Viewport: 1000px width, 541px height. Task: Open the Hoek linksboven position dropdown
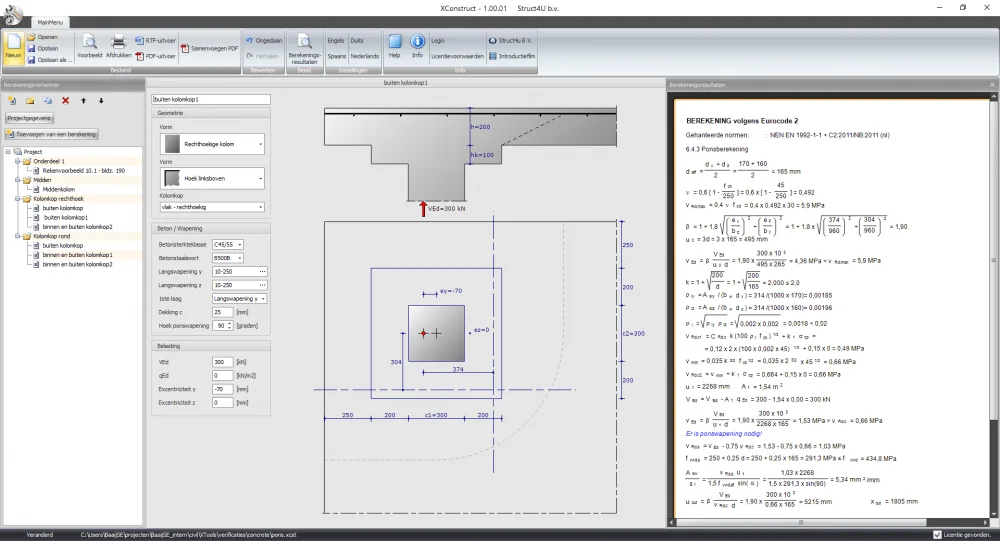pyautogui.click(x=212, y=179)
